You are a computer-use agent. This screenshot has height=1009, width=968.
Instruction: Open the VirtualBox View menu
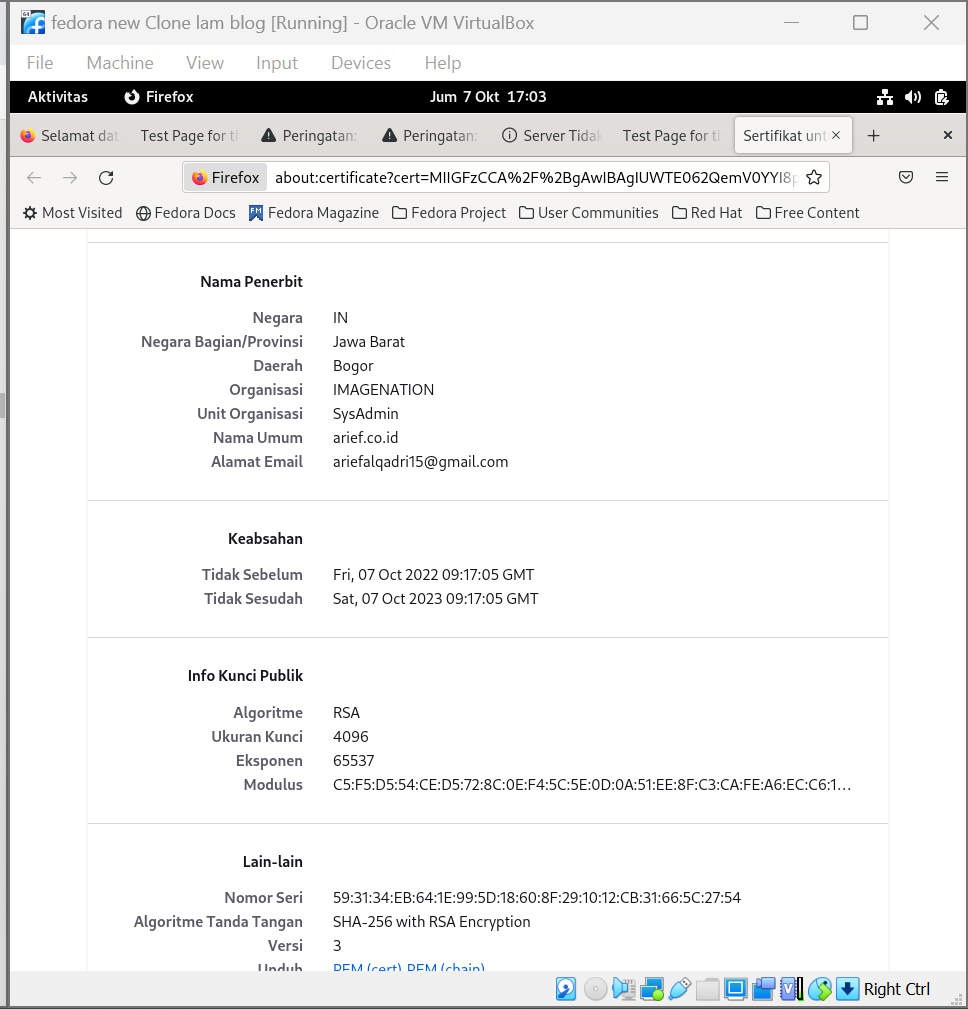click(205, 63)
